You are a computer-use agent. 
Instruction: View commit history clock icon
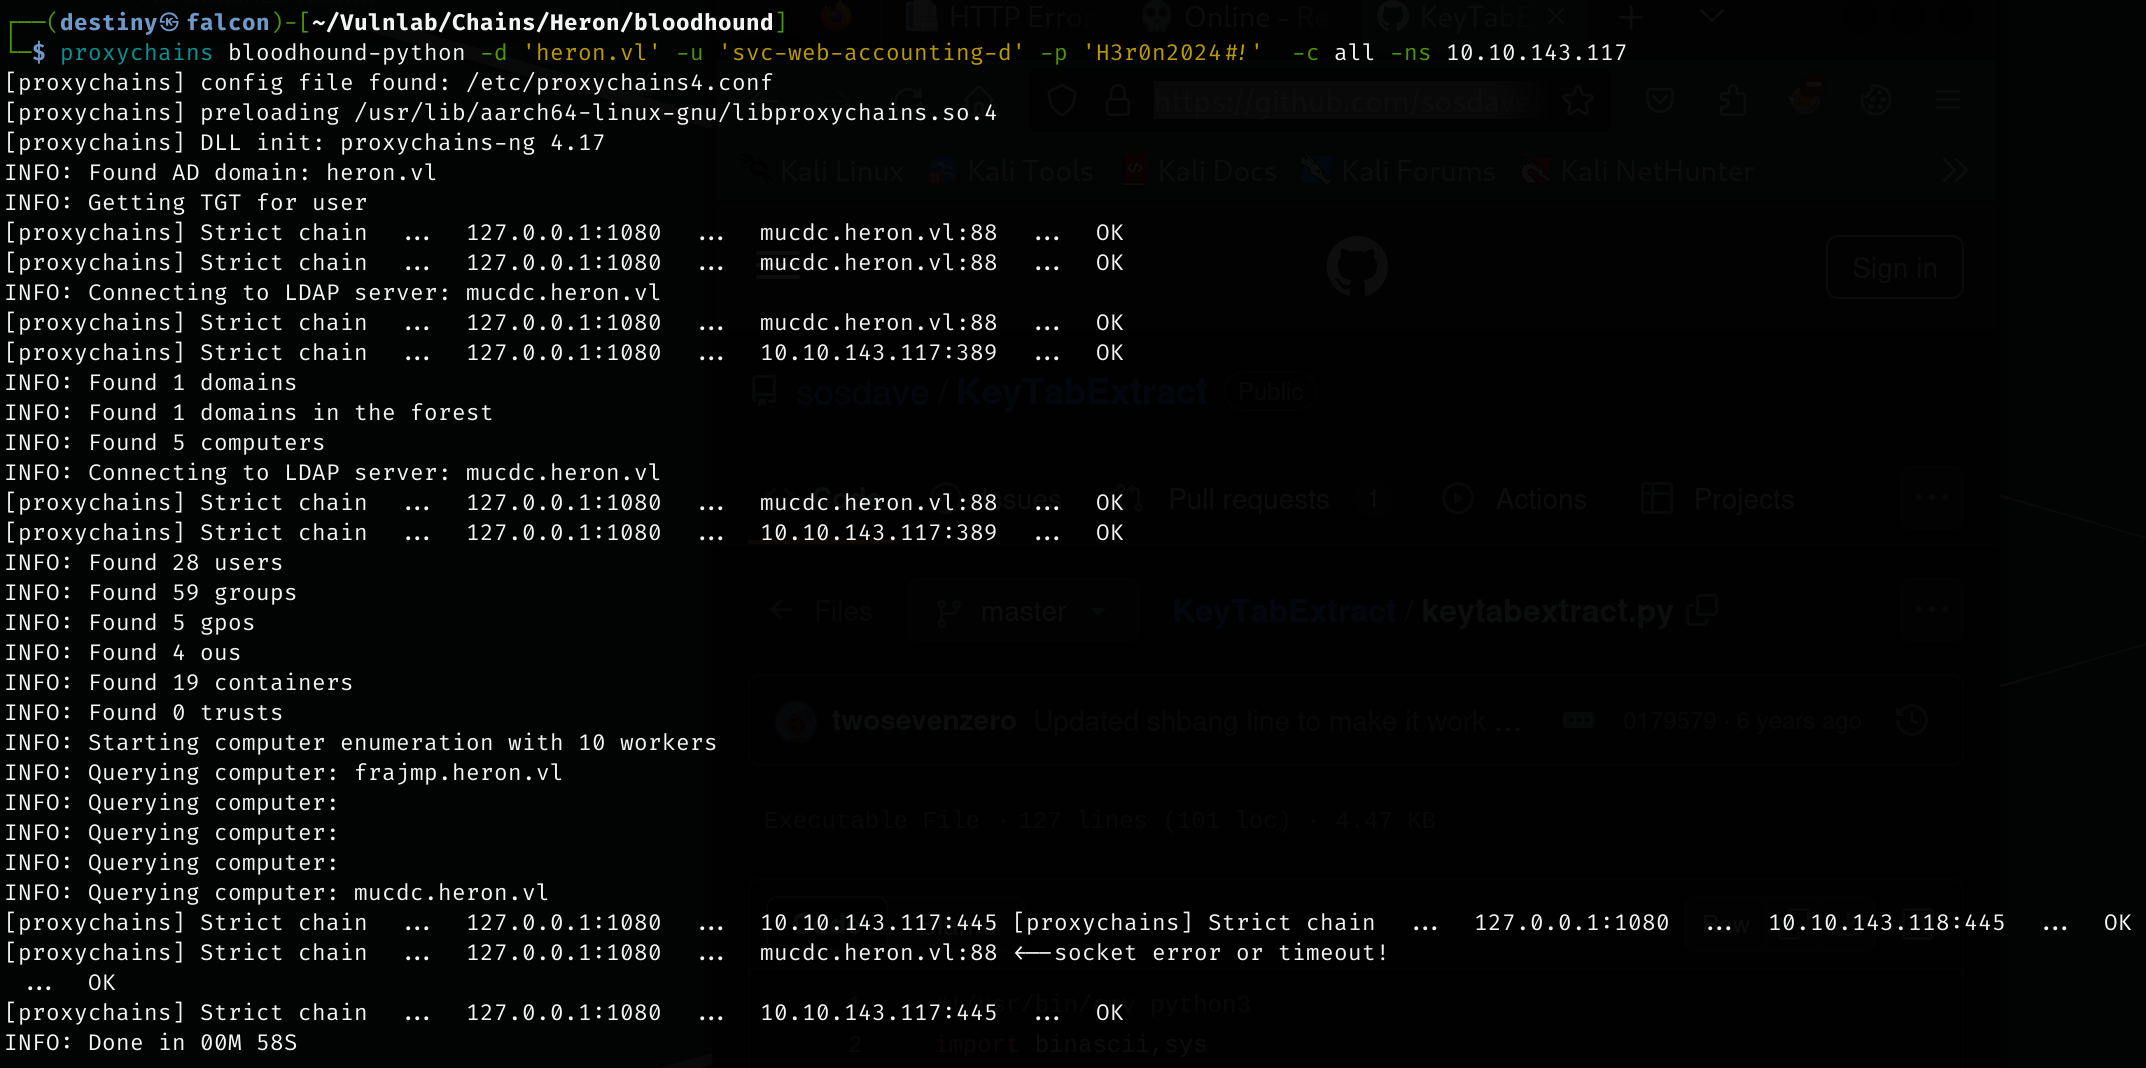(x=1911, y=721)
